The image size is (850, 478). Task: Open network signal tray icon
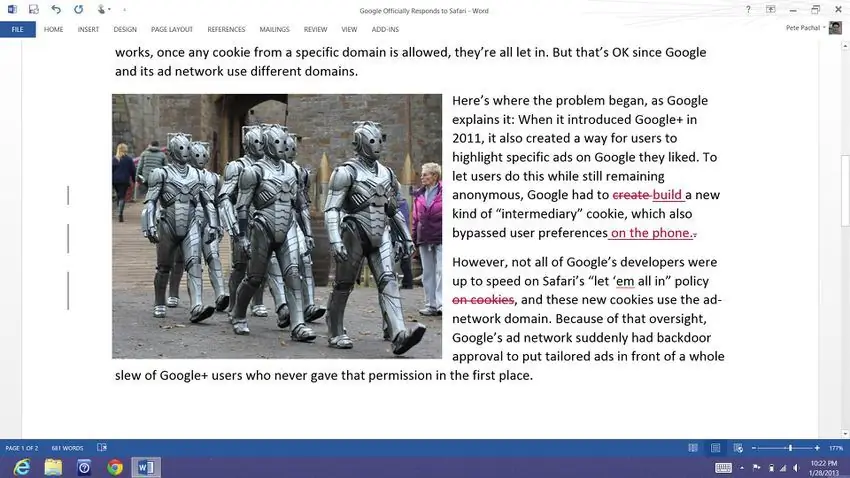[783, 468]
